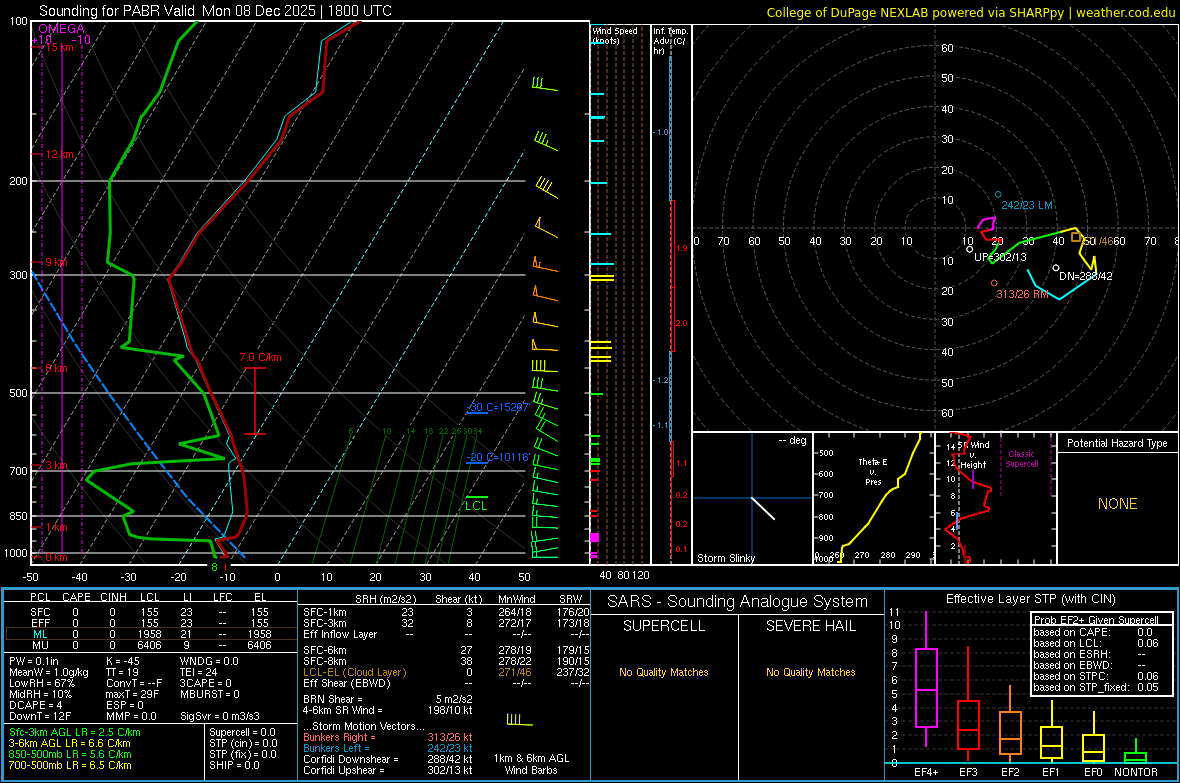Select the 9 km height marker
1180x783 pixels.
point(56,262)
